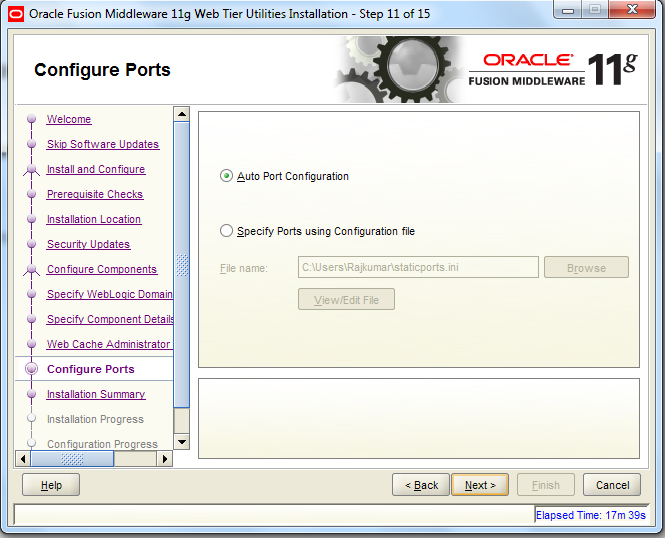Open Configure Components step
665x538 pixels.
tap(102, 269)
